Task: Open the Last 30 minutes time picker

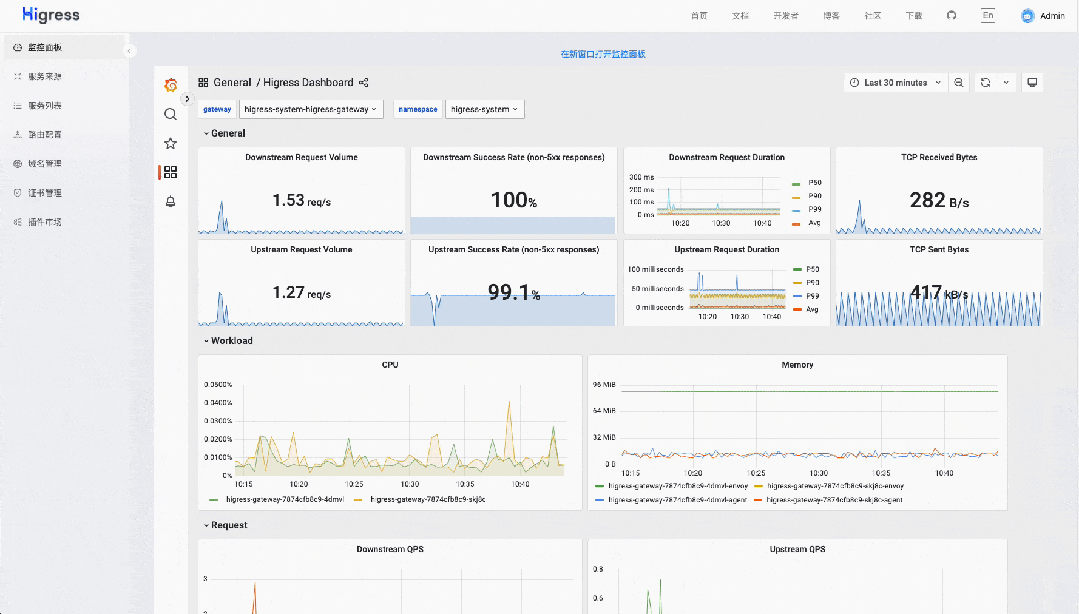Action: pyautogui.click(x=895, y=83)
